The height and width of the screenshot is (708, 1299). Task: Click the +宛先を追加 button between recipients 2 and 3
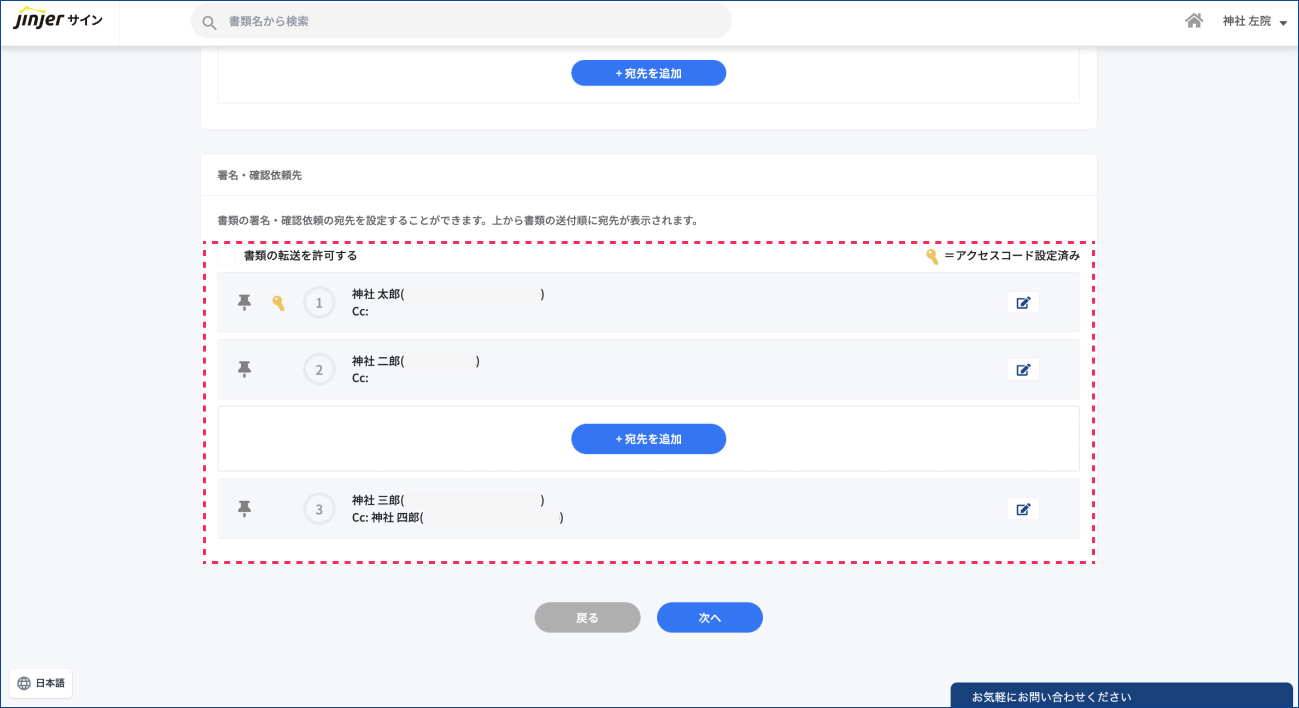tap(648, 439)
